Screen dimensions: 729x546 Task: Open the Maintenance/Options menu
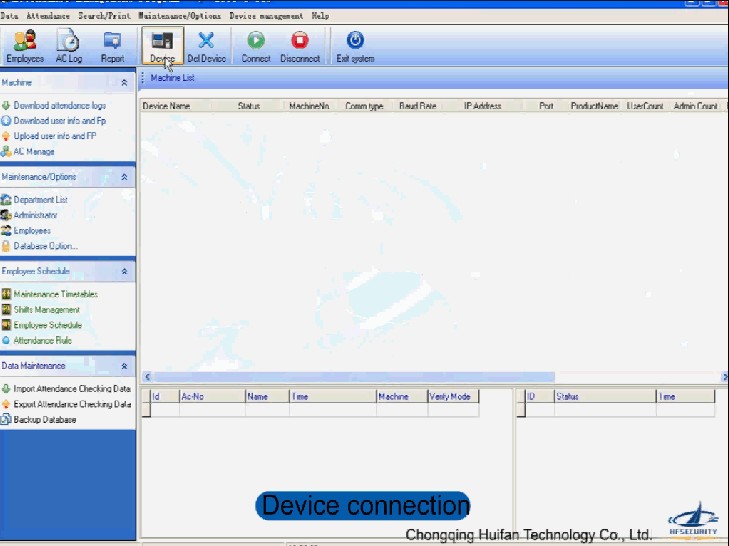click(179, 16)
